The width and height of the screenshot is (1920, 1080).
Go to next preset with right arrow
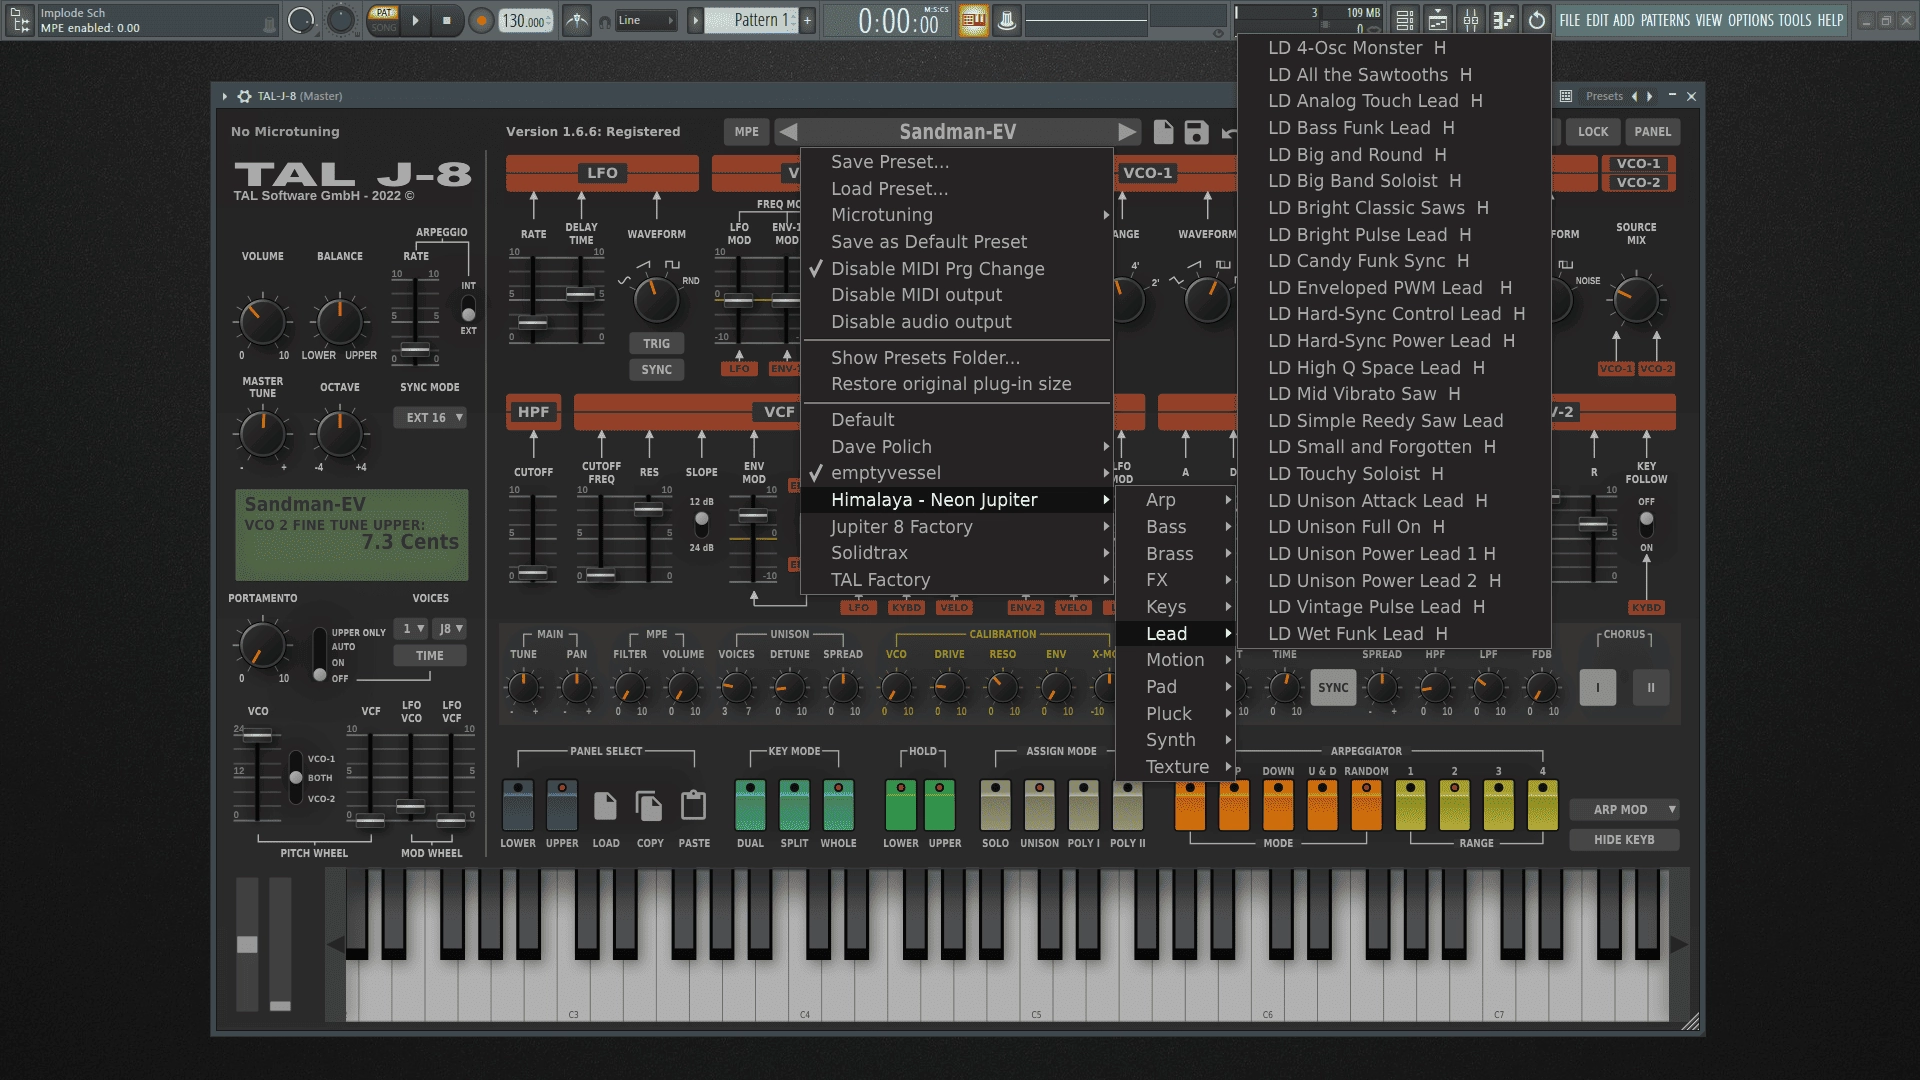(x=1127, y=132)
